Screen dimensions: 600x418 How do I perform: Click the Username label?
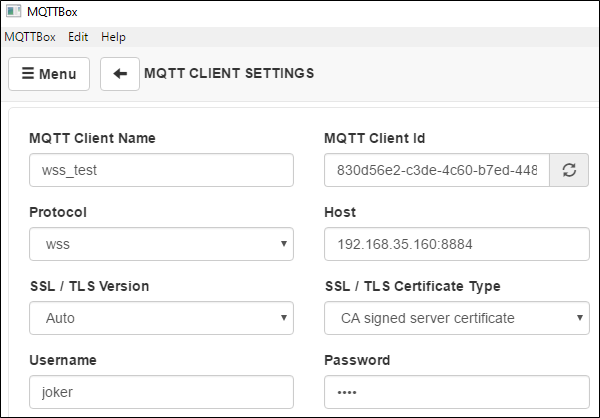coord(63,360)
